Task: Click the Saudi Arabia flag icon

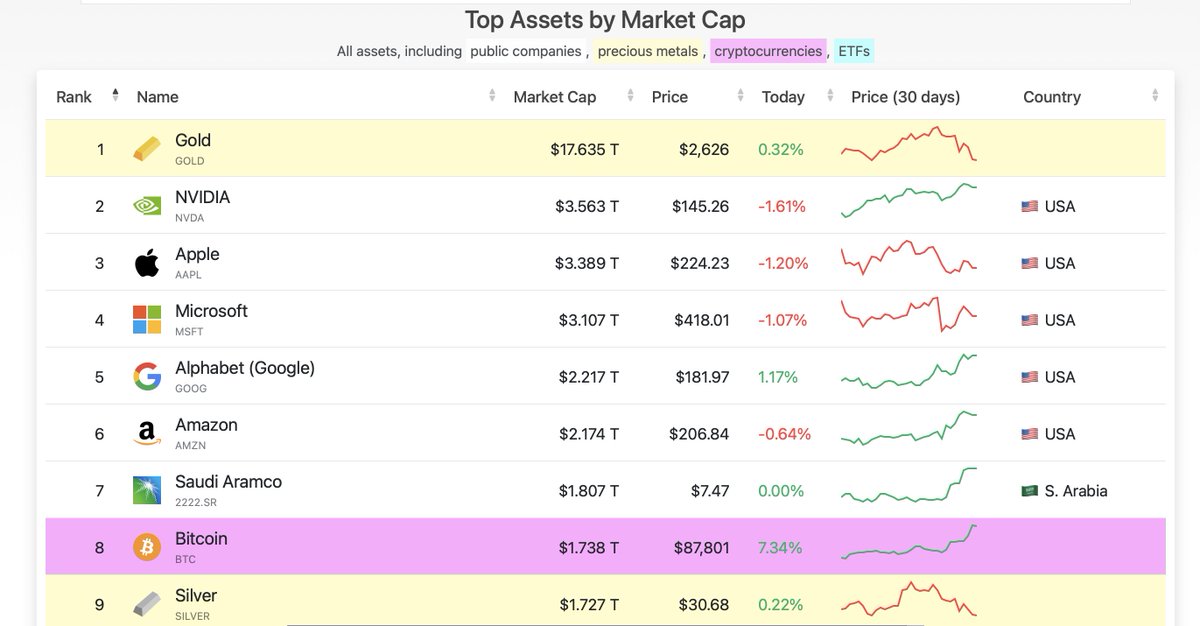Action: 1029,492
